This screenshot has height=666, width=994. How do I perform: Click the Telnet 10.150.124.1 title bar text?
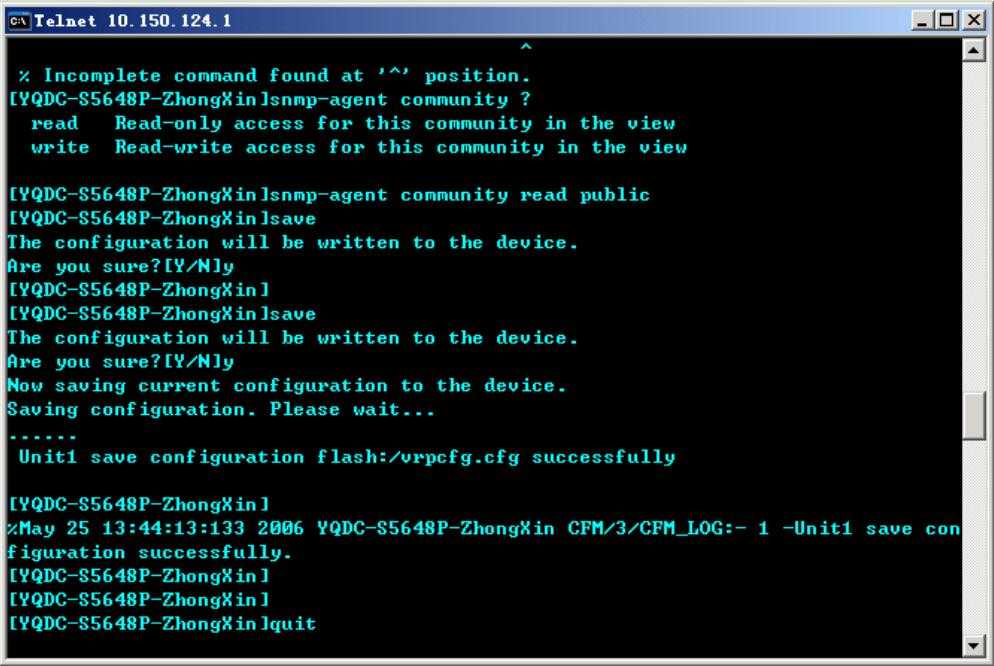click(x=132, y=21)
